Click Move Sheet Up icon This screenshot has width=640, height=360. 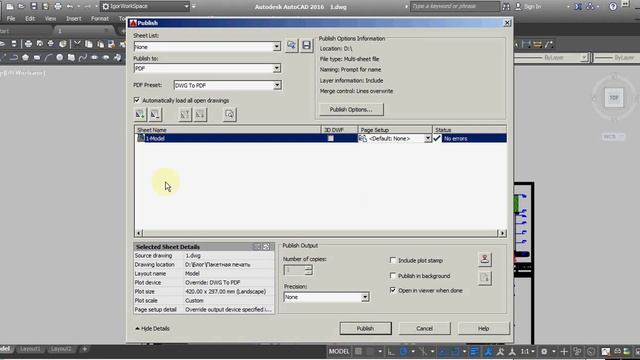pos(185,115)
